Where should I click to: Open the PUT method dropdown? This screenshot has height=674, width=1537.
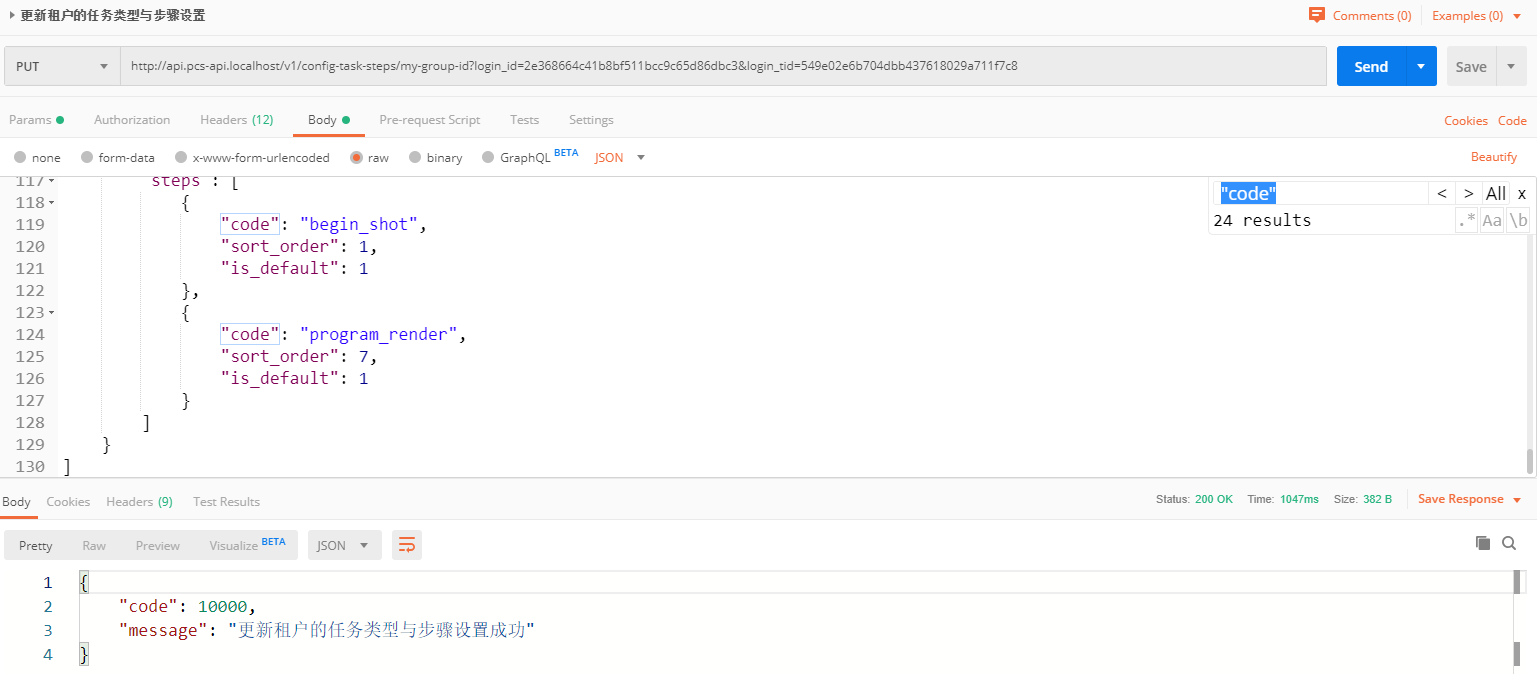tap(62, 67)
